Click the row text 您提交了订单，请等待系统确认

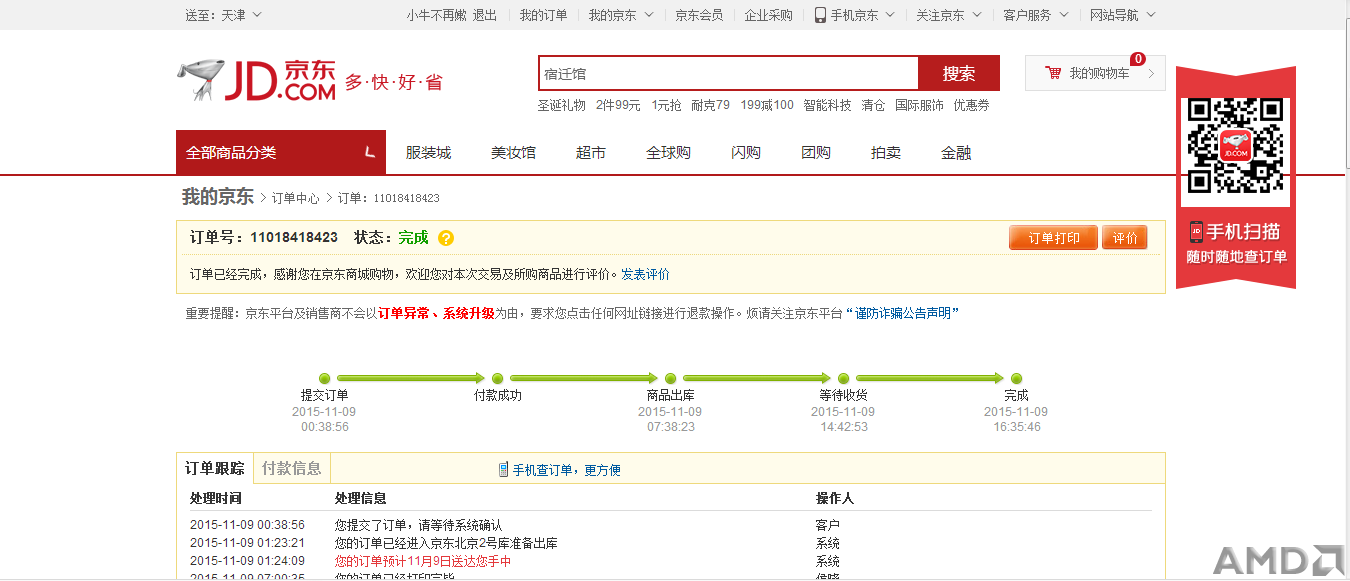point(418,525)
